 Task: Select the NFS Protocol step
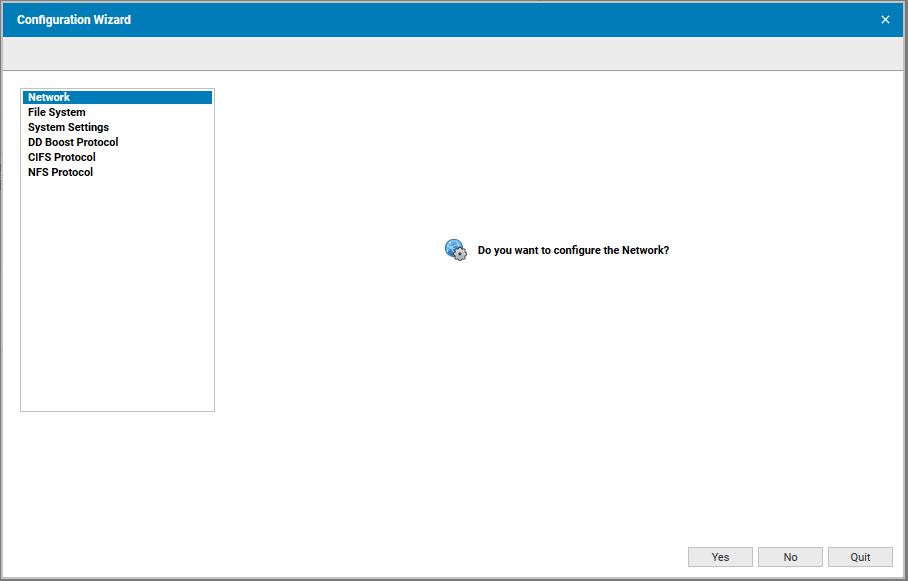tap(118, 173)
